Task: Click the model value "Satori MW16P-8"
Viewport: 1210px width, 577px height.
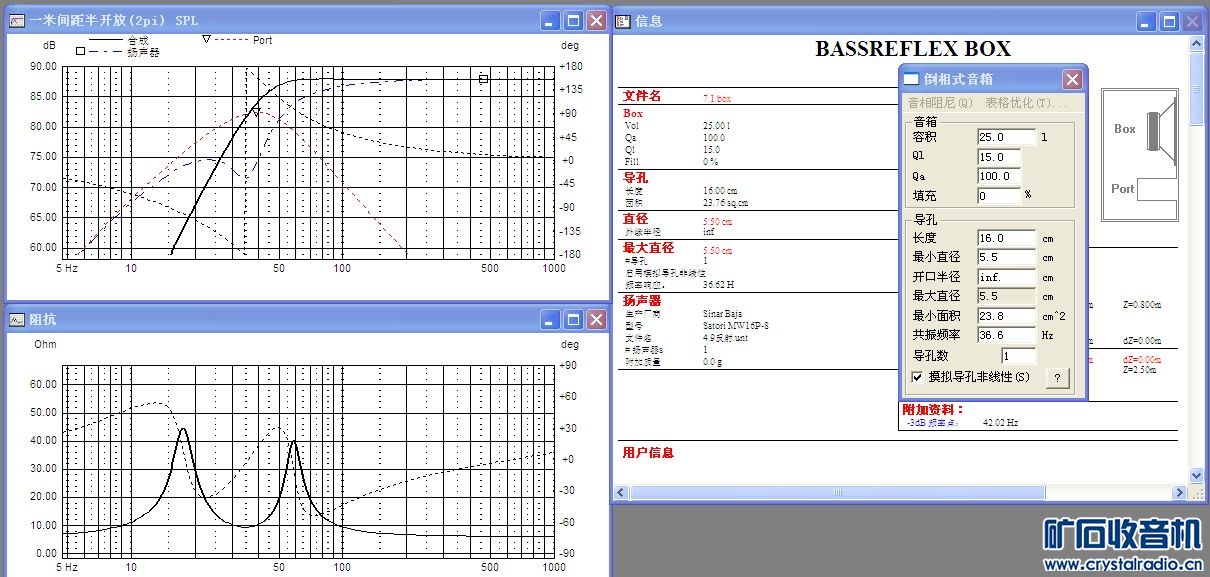Action: 736,326
